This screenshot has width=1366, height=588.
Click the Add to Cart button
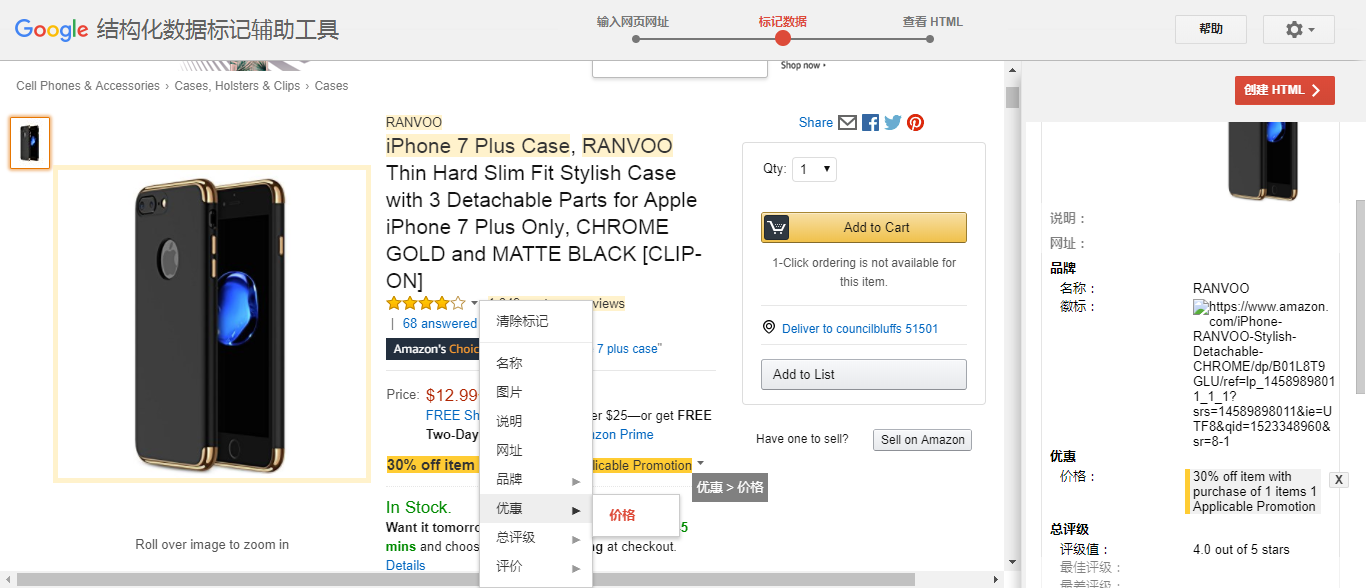tap(863, 227)
